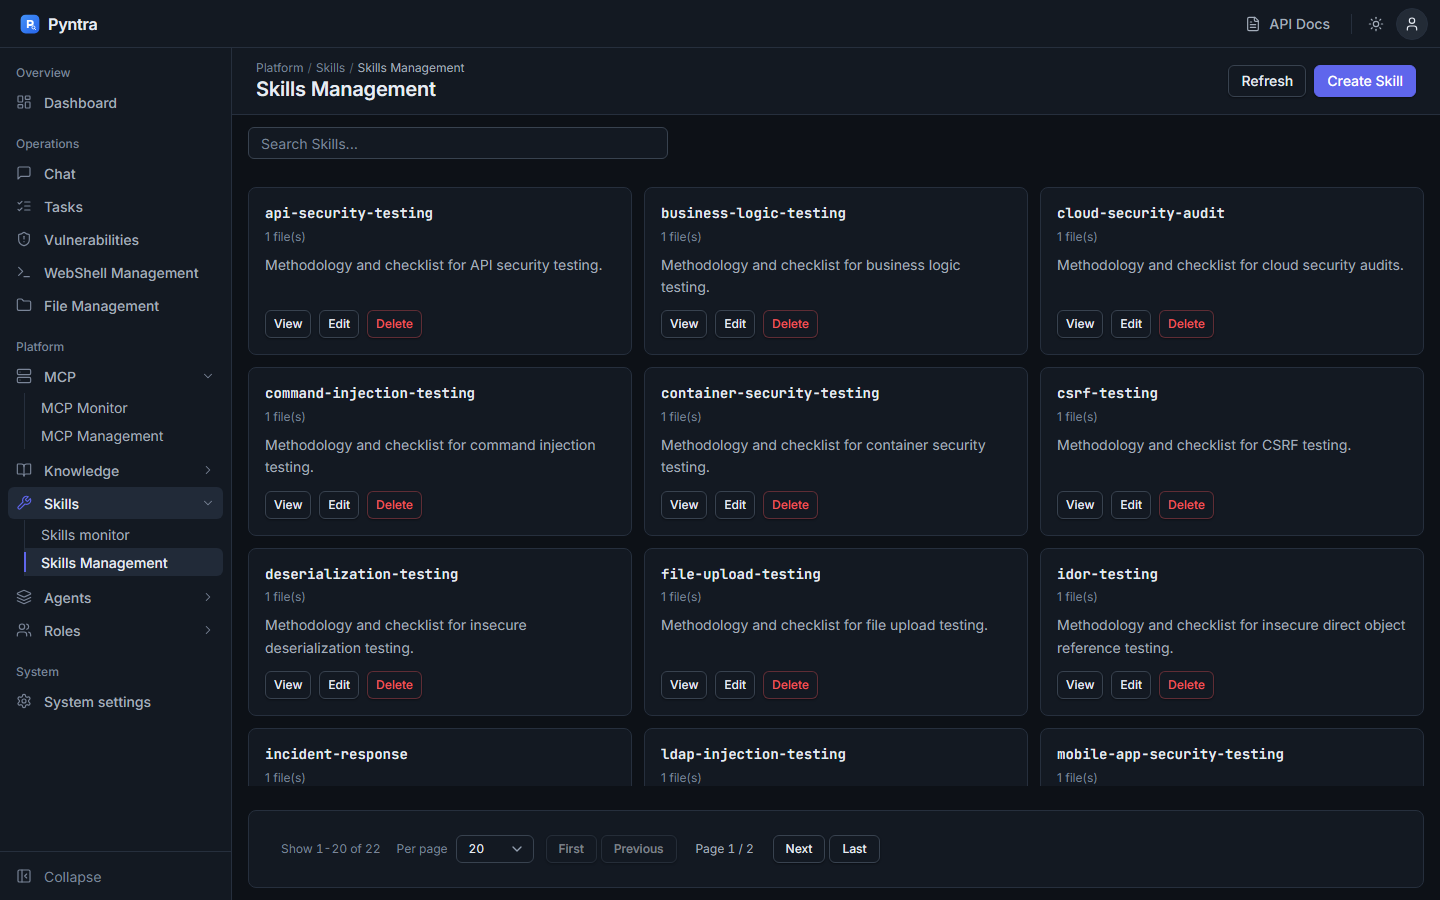Select Skills Management sidebar item

123,563
